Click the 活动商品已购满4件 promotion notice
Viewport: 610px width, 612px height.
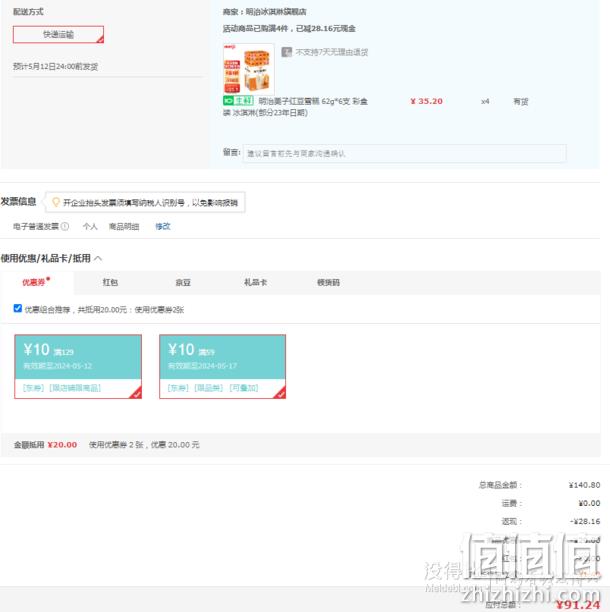[x=289, y=28]
